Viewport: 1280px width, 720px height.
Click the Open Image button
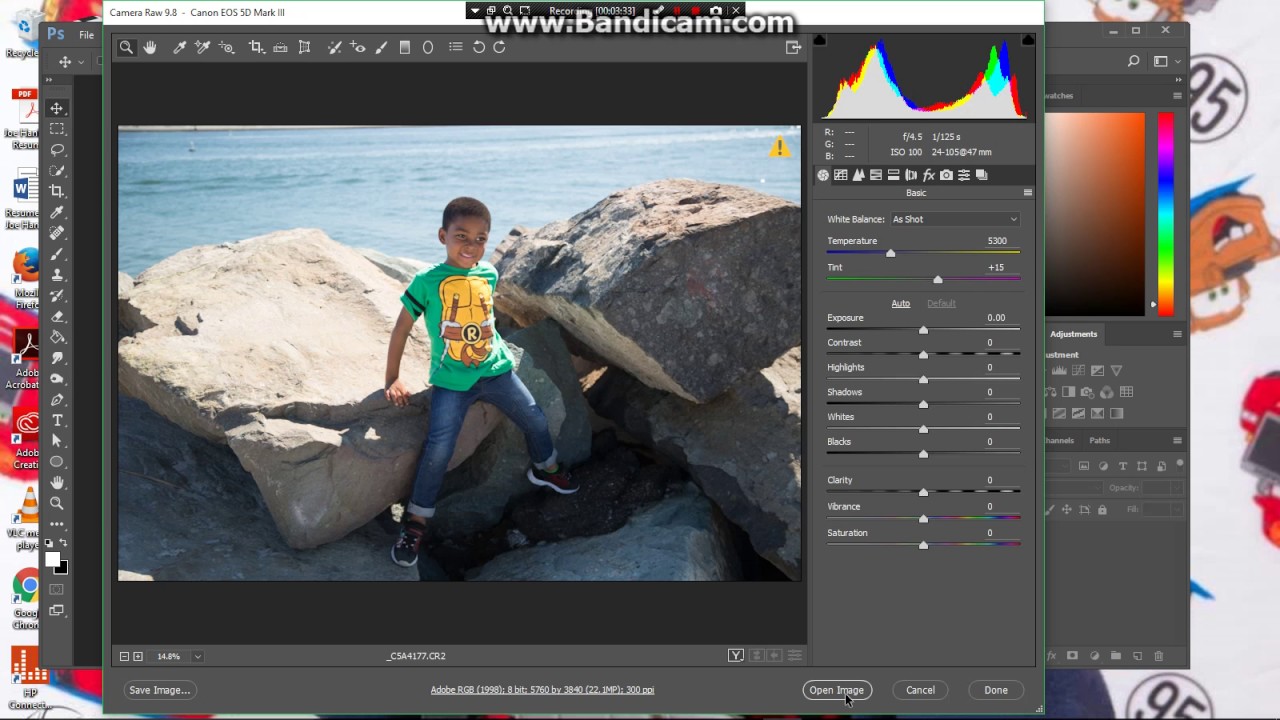click(836, 690)
